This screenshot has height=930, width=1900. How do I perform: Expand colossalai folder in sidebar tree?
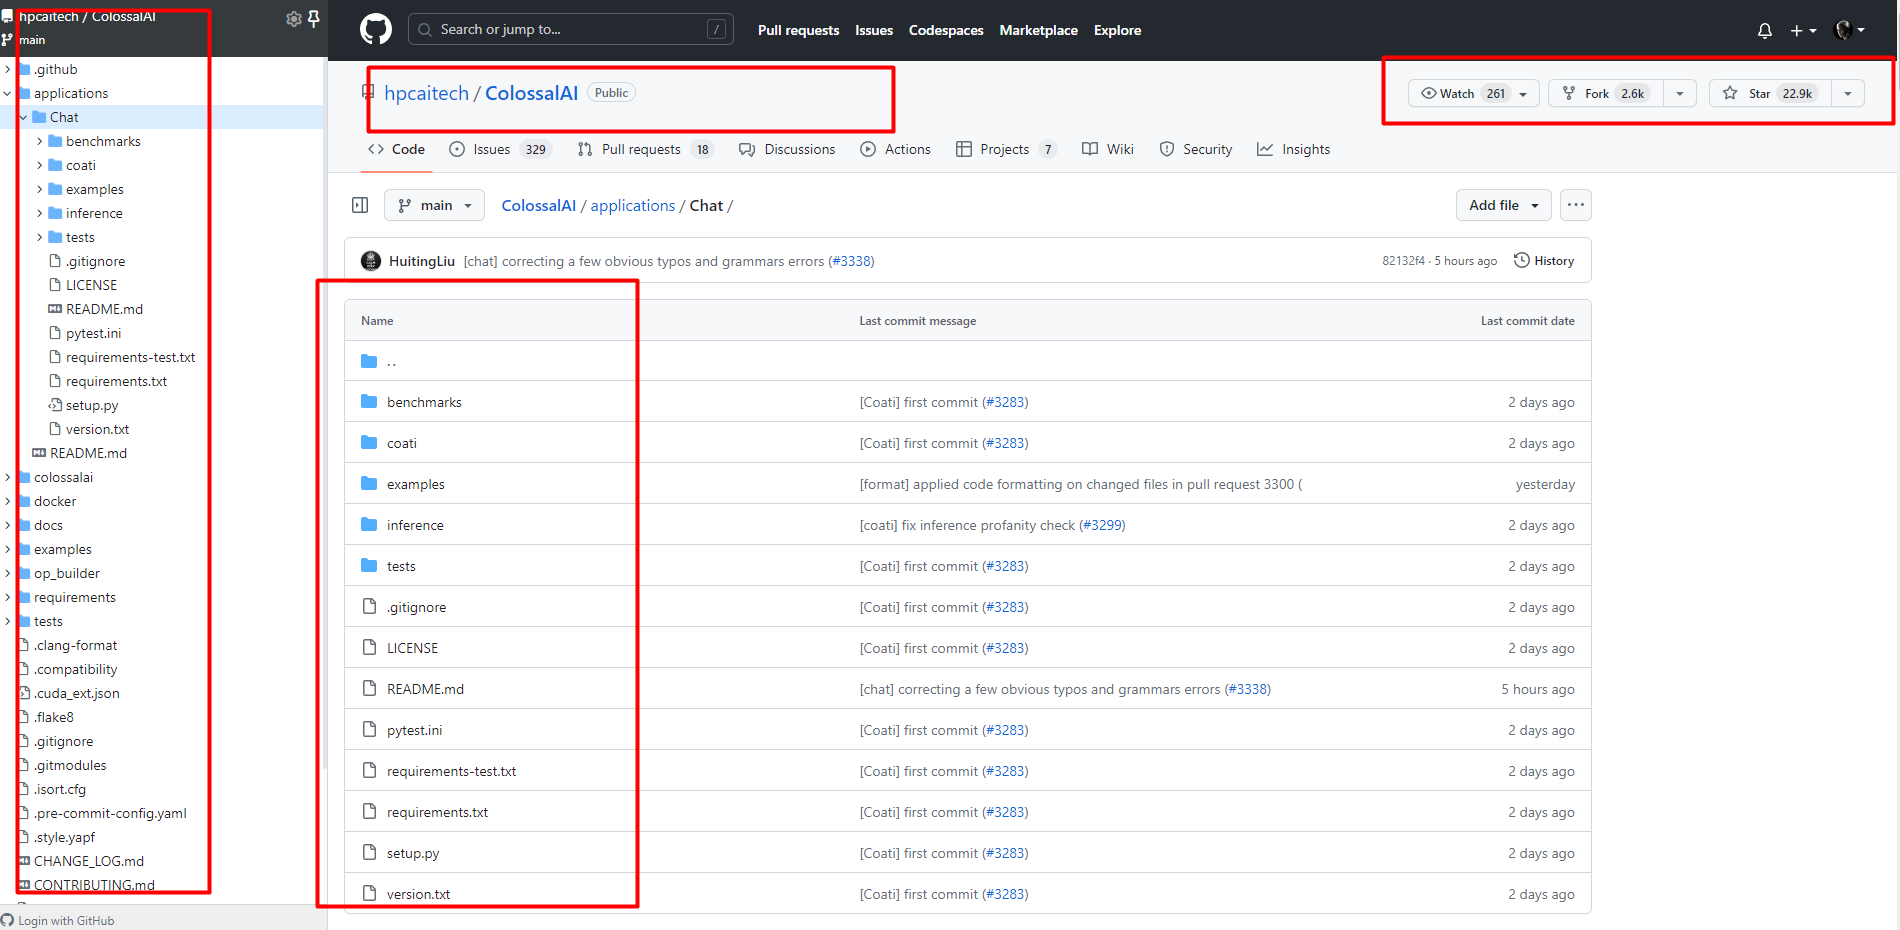coord(8,477)
